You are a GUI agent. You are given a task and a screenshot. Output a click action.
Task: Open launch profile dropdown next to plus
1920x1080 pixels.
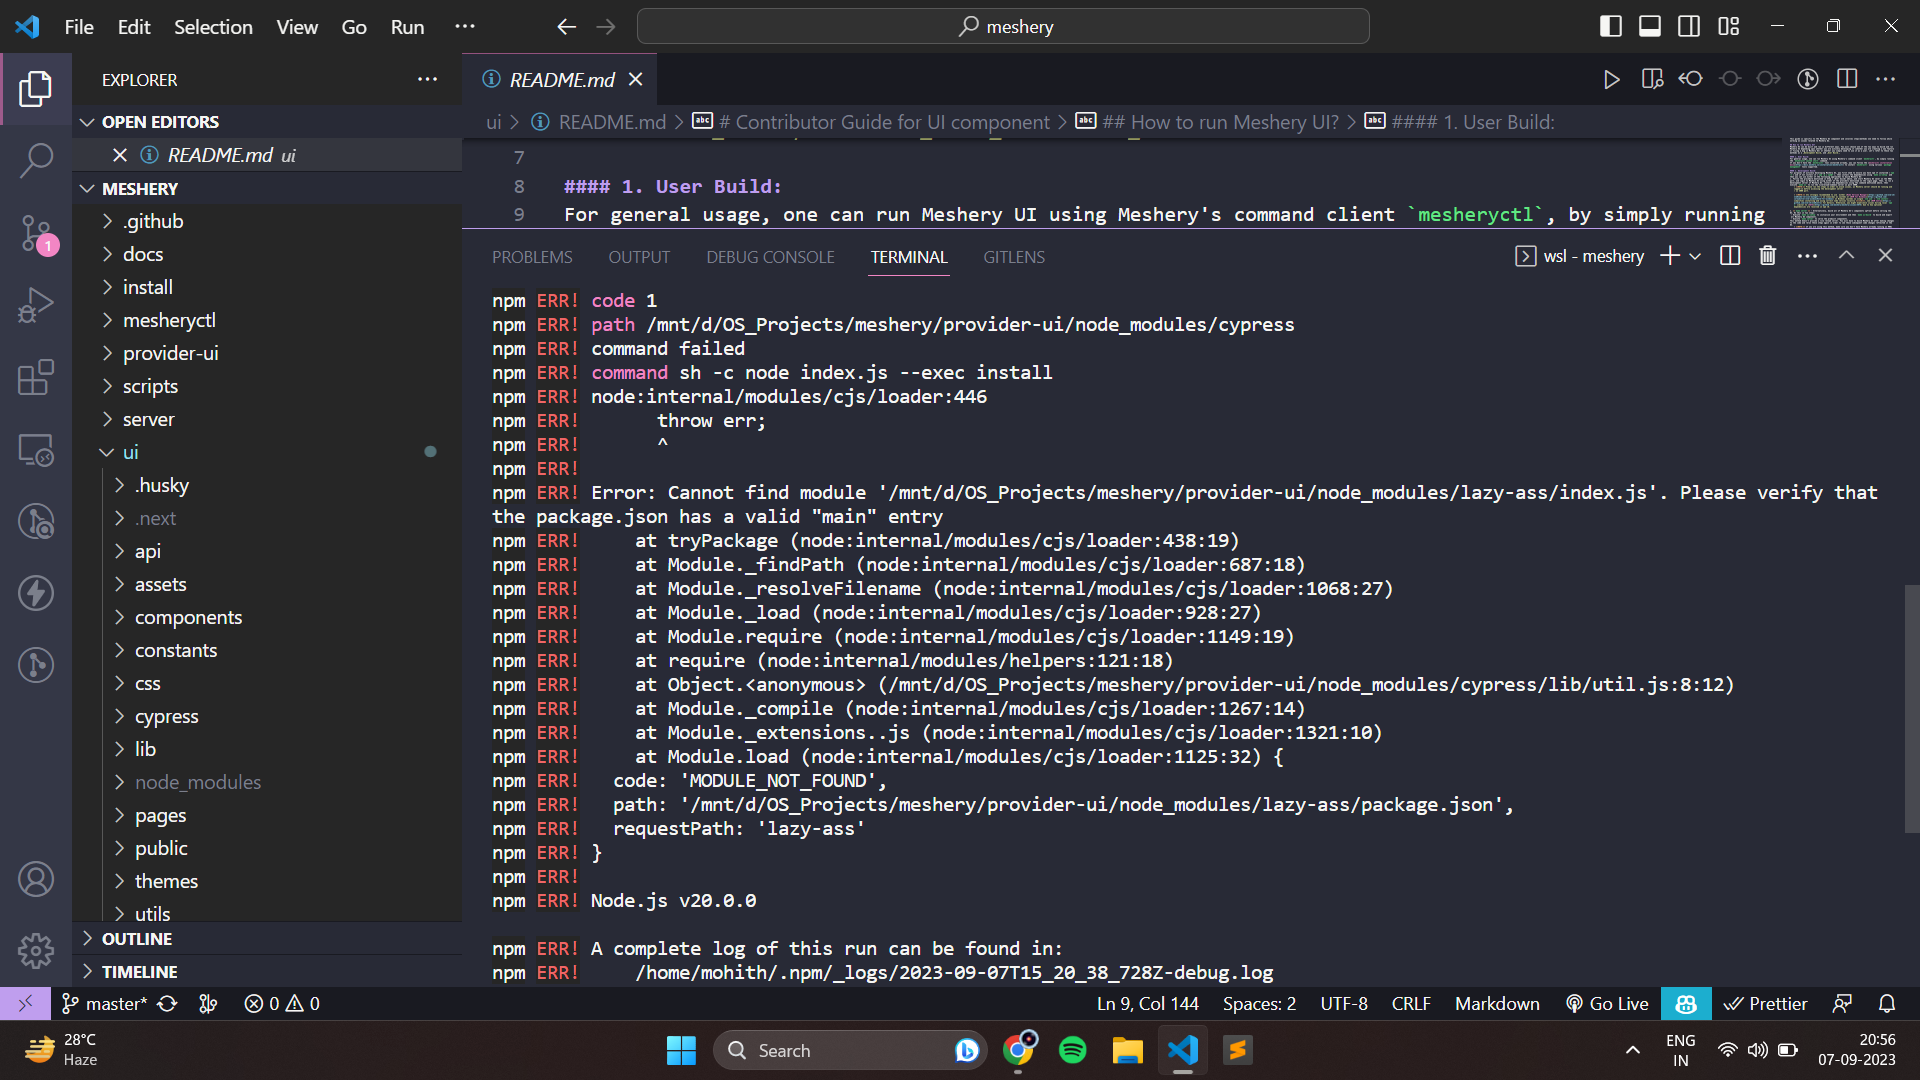pos(1695,256)
